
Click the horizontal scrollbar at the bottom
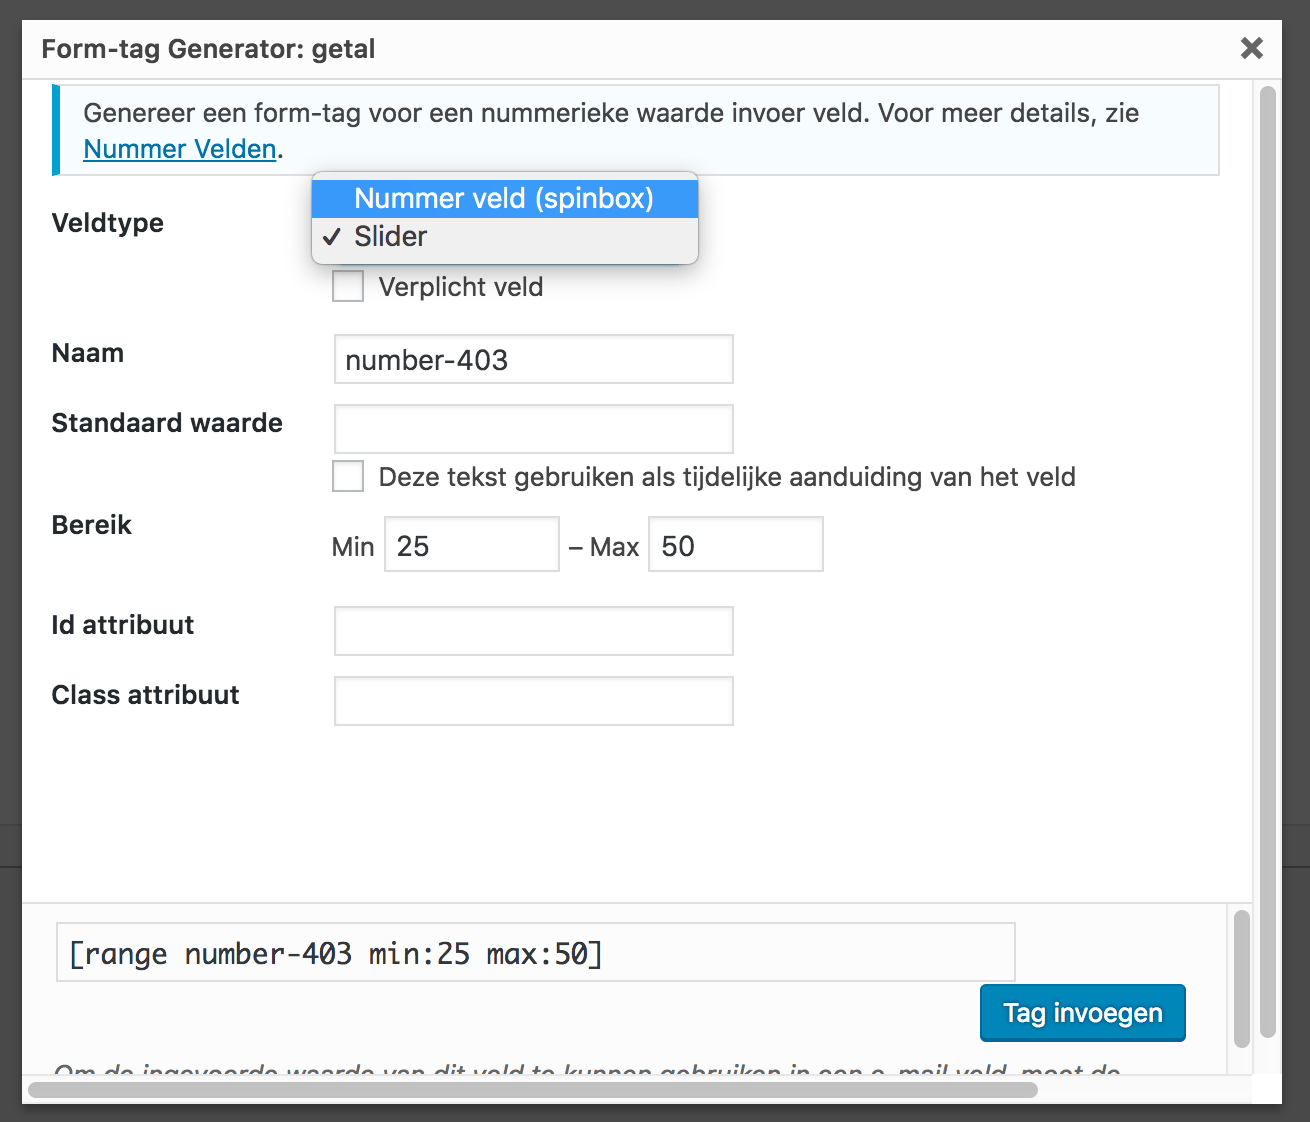coord(532,1090)
